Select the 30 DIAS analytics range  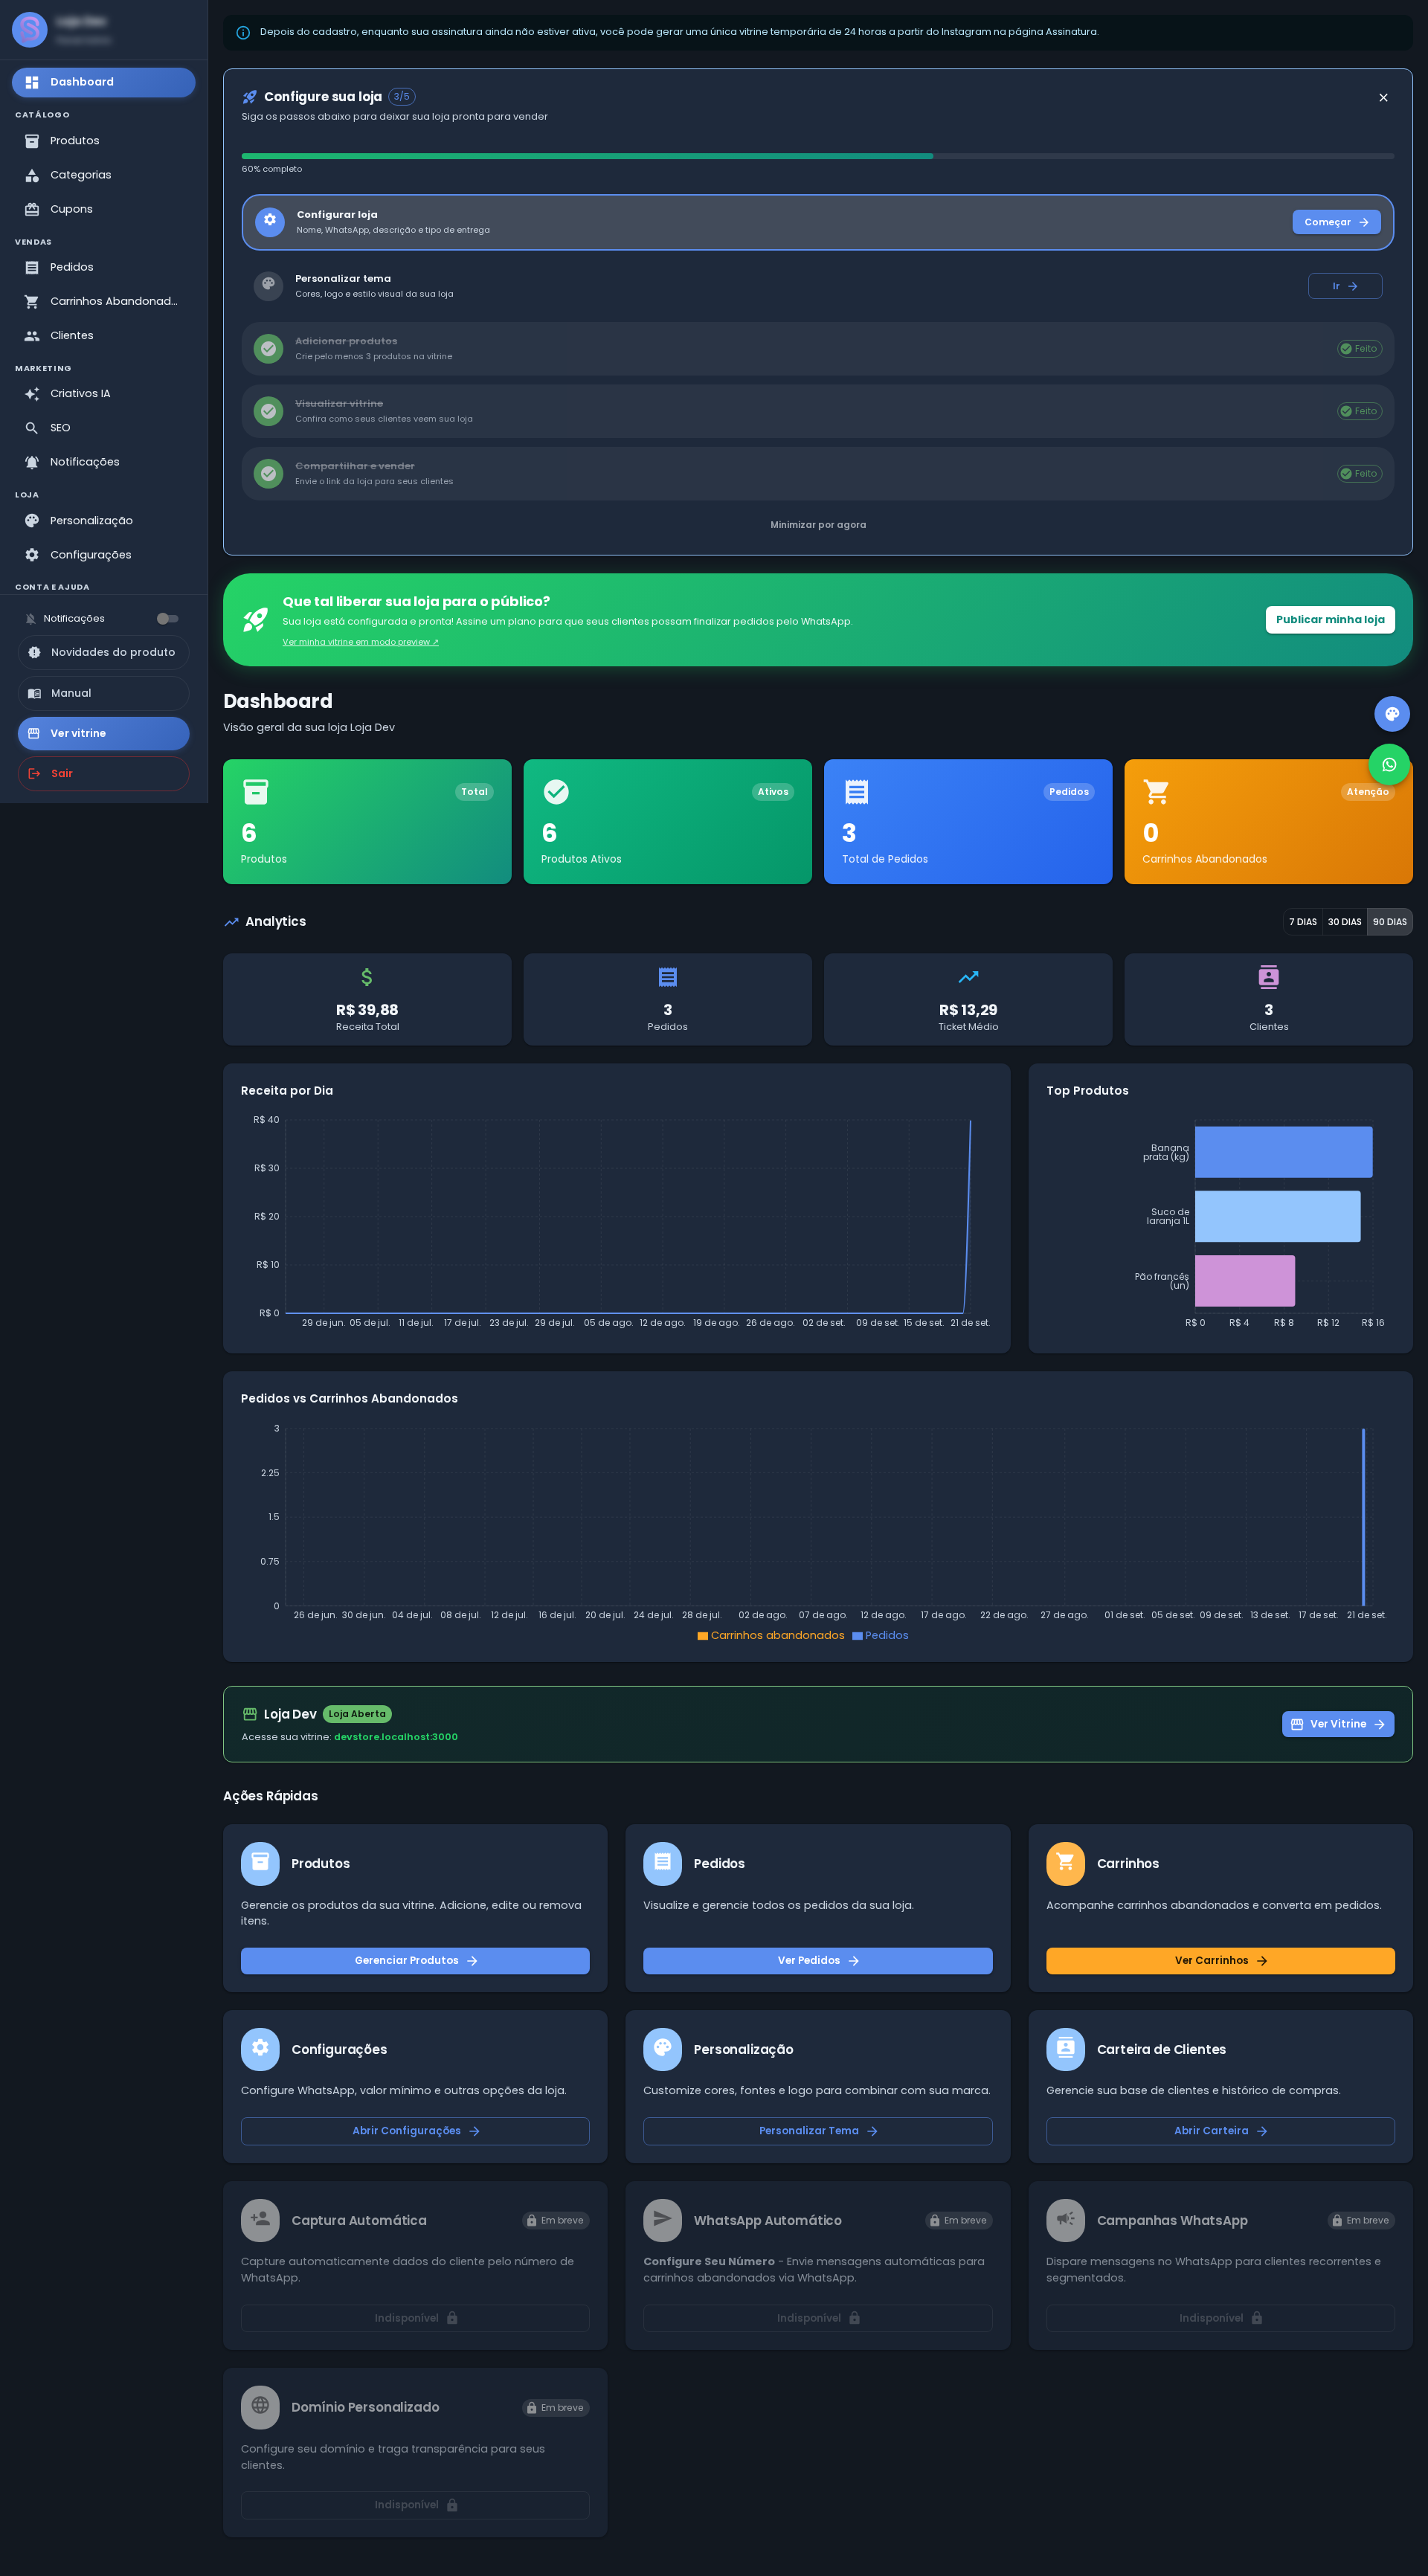1344,922
